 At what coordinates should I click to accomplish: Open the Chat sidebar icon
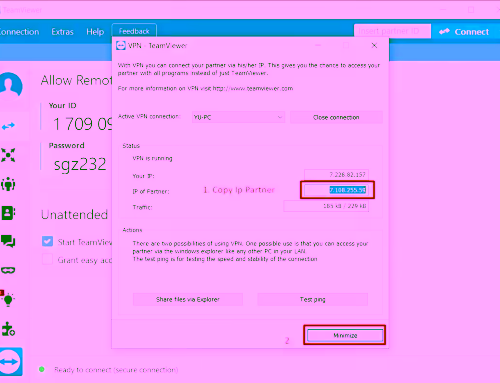pos(8,241)
